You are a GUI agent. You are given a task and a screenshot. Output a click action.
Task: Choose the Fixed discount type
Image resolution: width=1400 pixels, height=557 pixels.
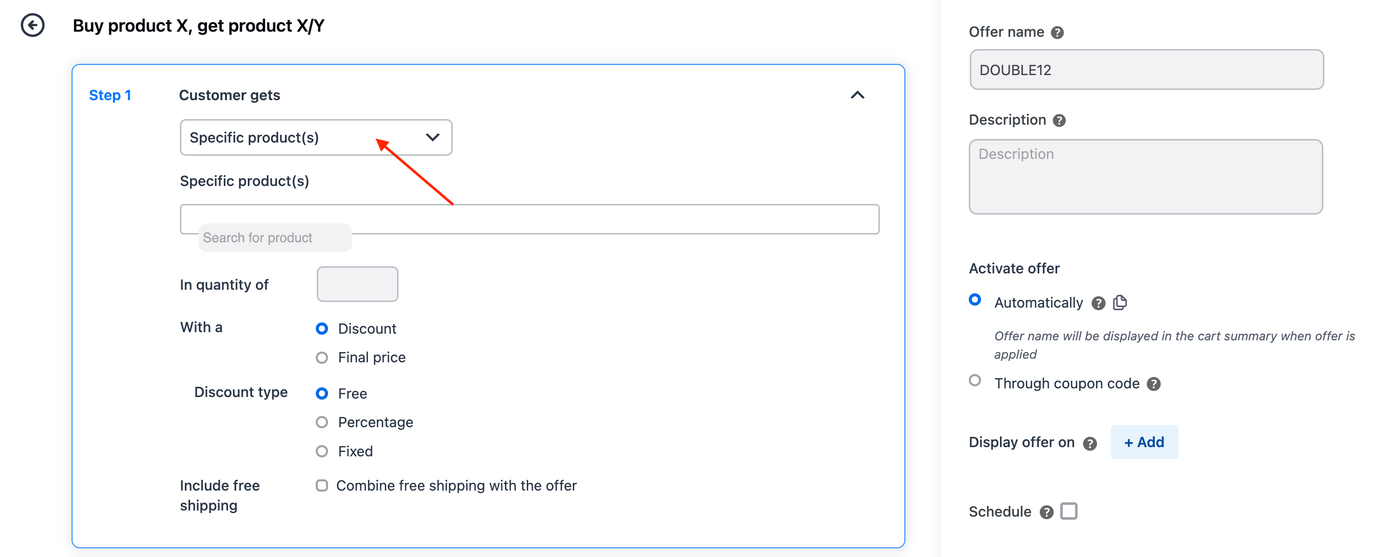point(322,452)
